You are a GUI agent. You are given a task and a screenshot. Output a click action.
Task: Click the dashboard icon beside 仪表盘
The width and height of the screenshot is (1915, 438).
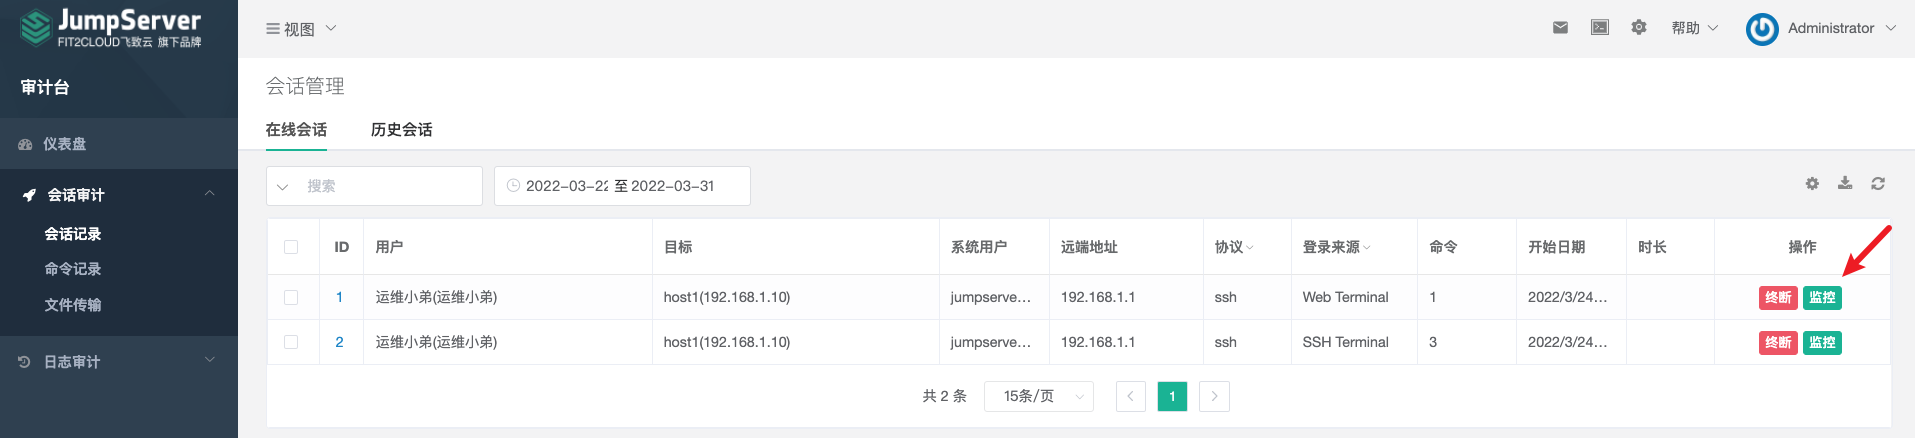coord(26,144)
